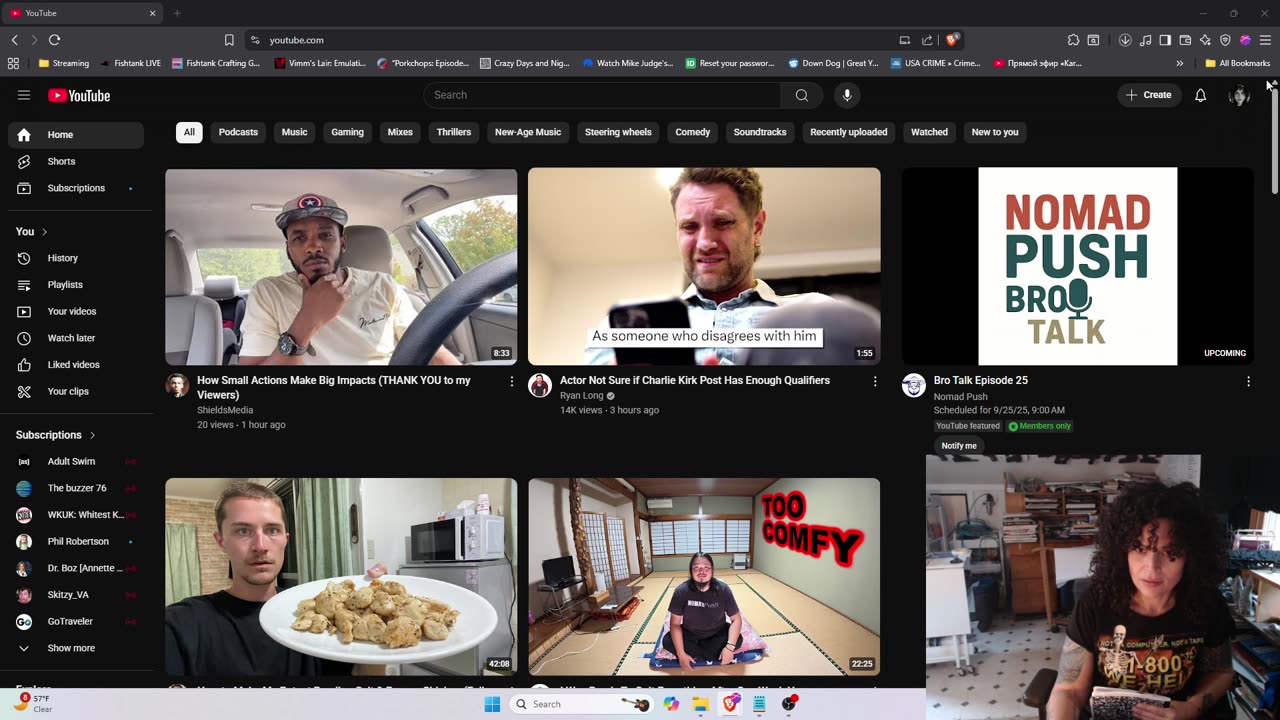The image size is (1280, 720).
Task: Open browser downloads icon
Action: [1125, 40]
